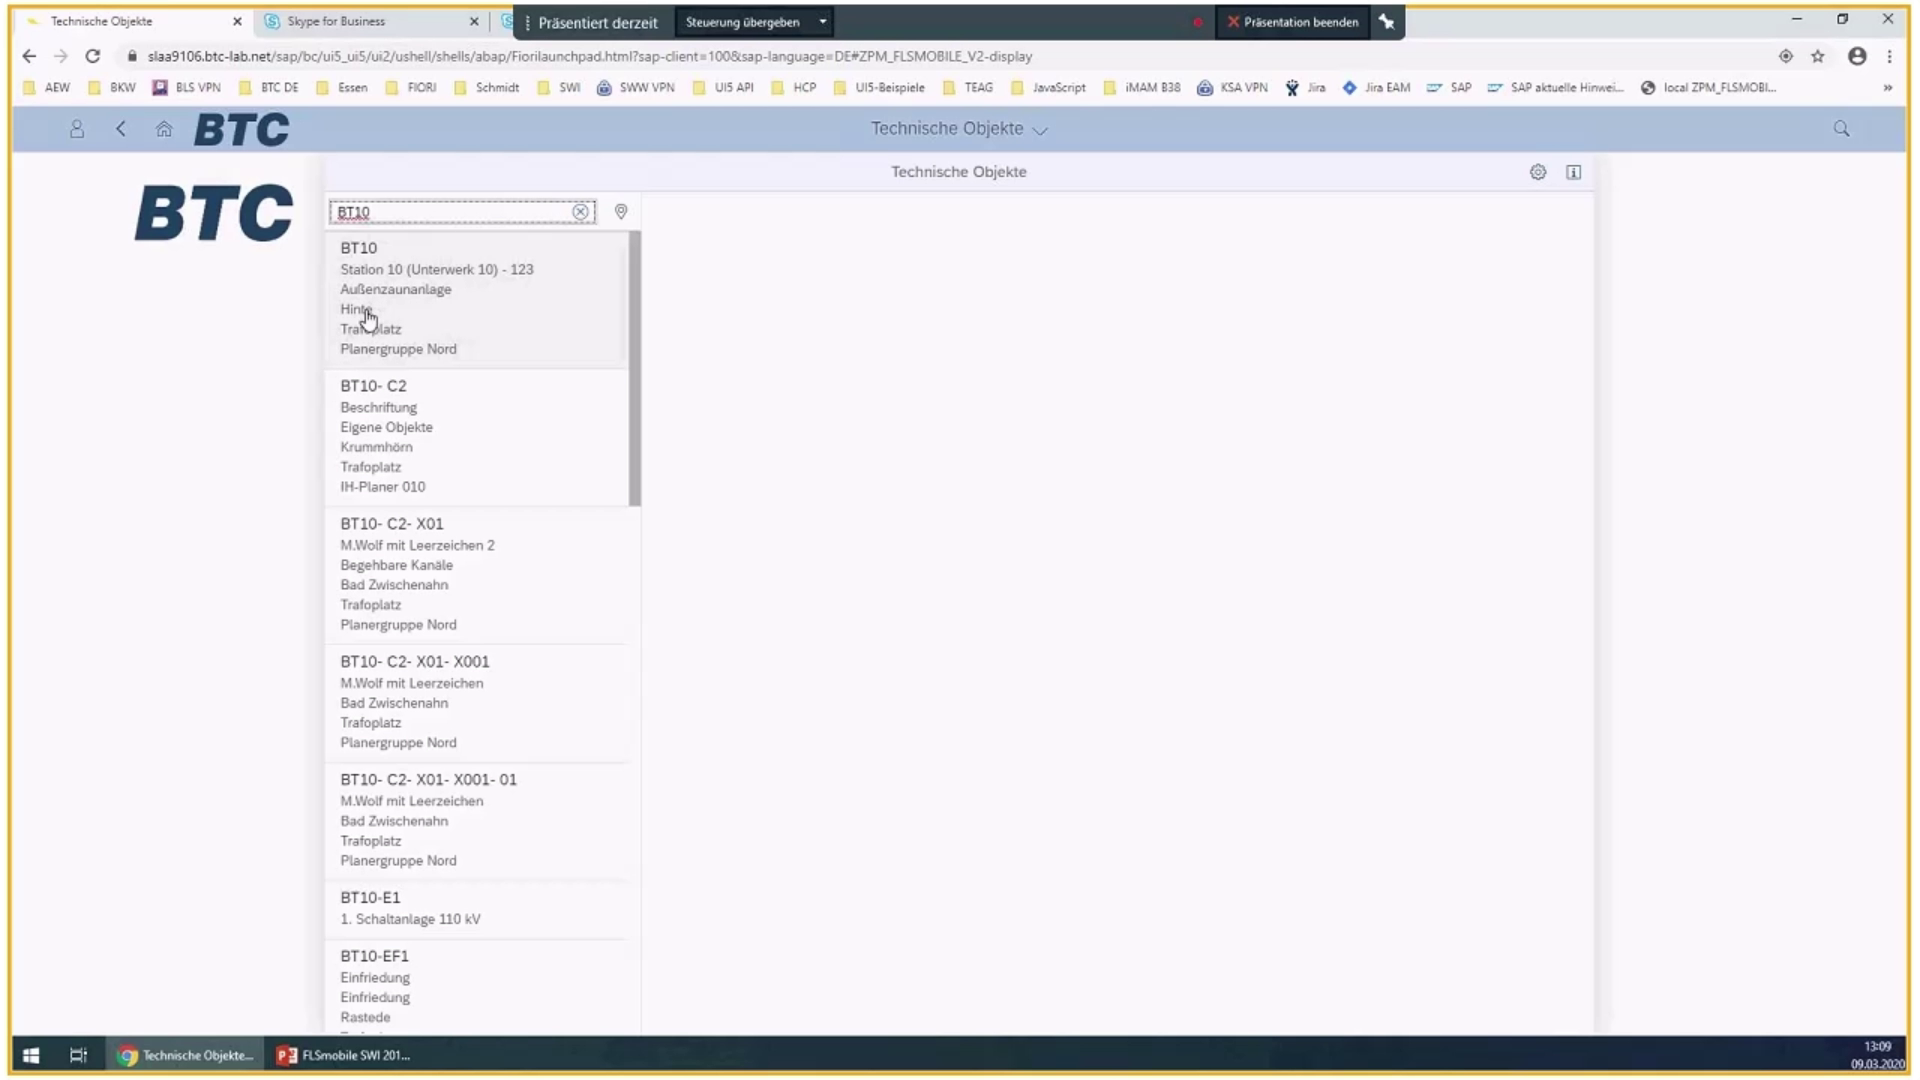Click the home icon in the Fiori header
Screen dimensions: 1920x1080
(164, 129)
